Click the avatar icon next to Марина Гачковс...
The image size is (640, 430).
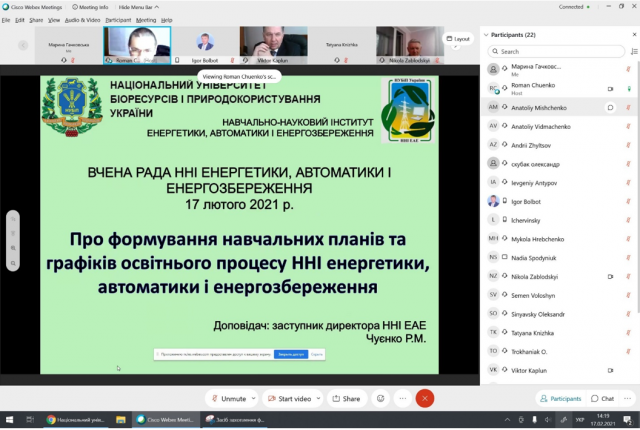tap(493, 69)
